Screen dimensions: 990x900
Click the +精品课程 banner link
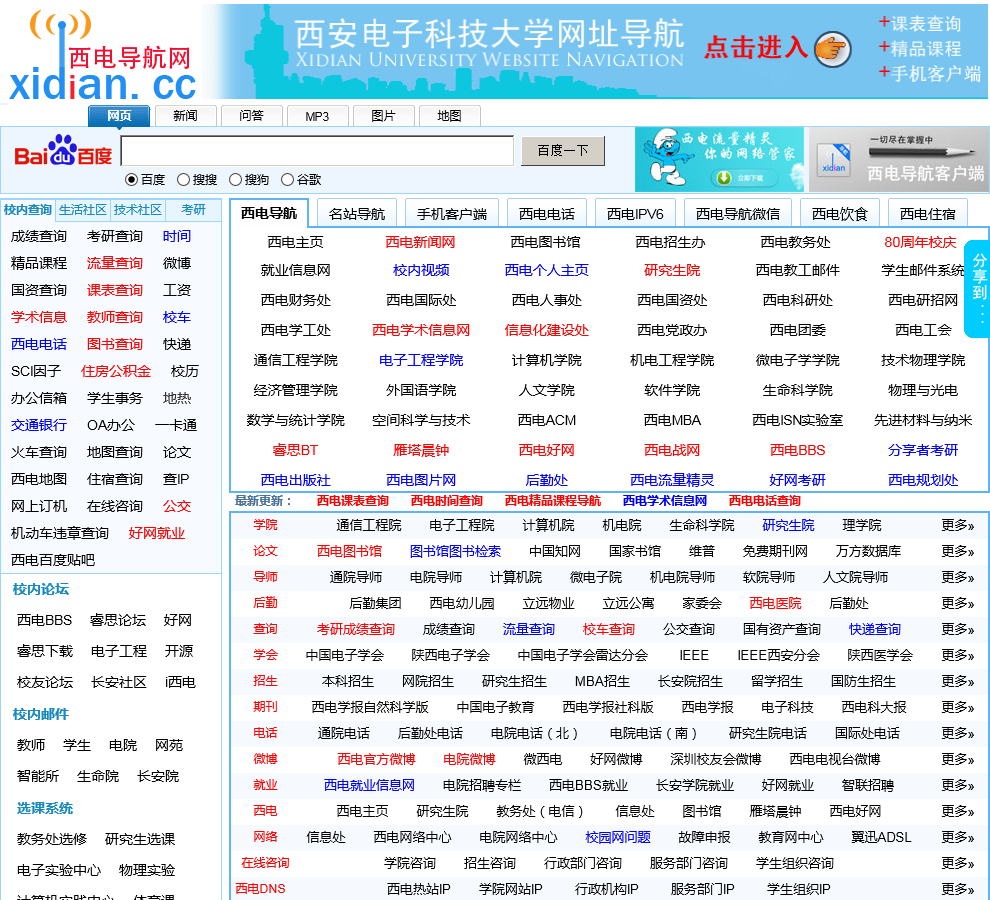[x=920, y=49]
